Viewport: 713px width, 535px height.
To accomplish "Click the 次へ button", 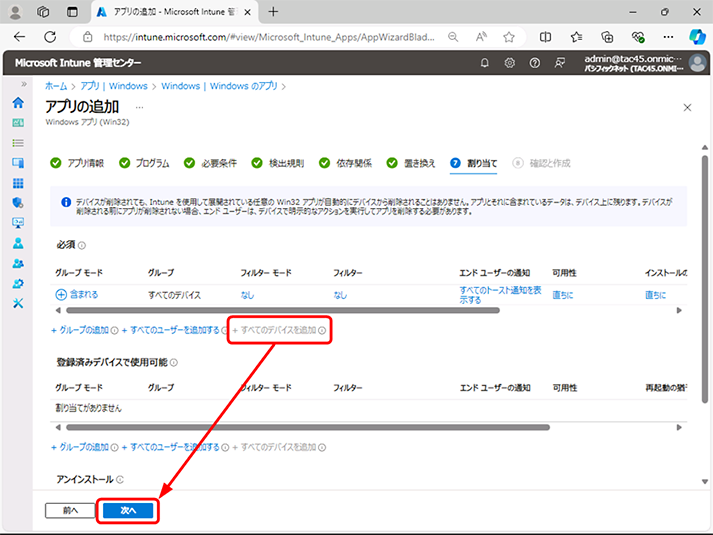I will 128,510.
